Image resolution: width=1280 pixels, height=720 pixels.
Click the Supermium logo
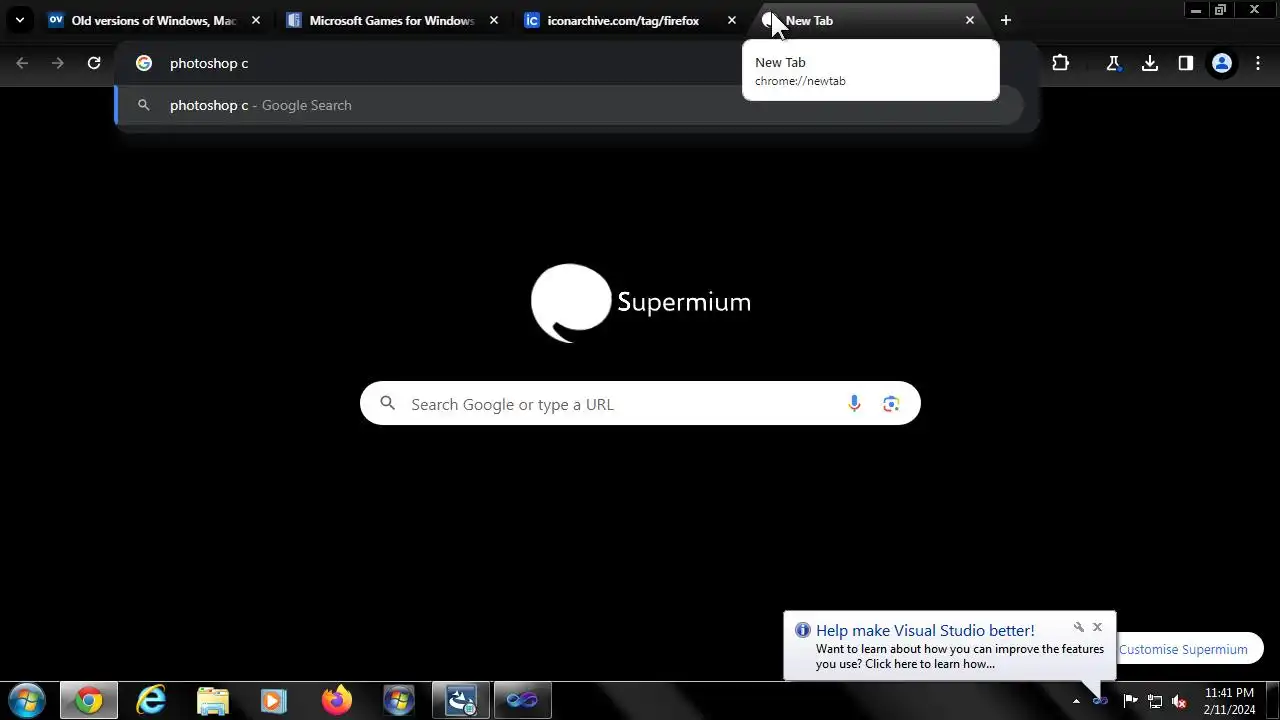(x=641, y=302)
